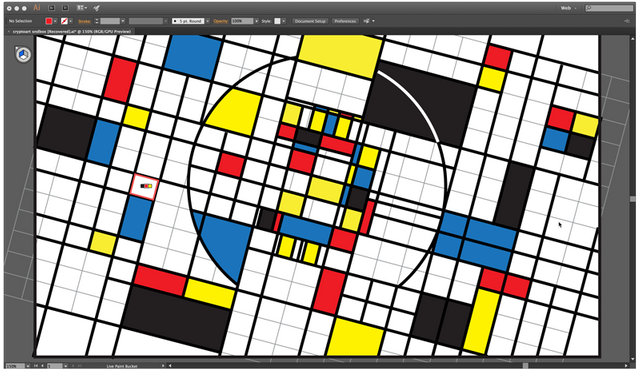Close the cryptoart sndbox document tab
This screenshot has height=373, width=640.
click(x=9, y=31)
